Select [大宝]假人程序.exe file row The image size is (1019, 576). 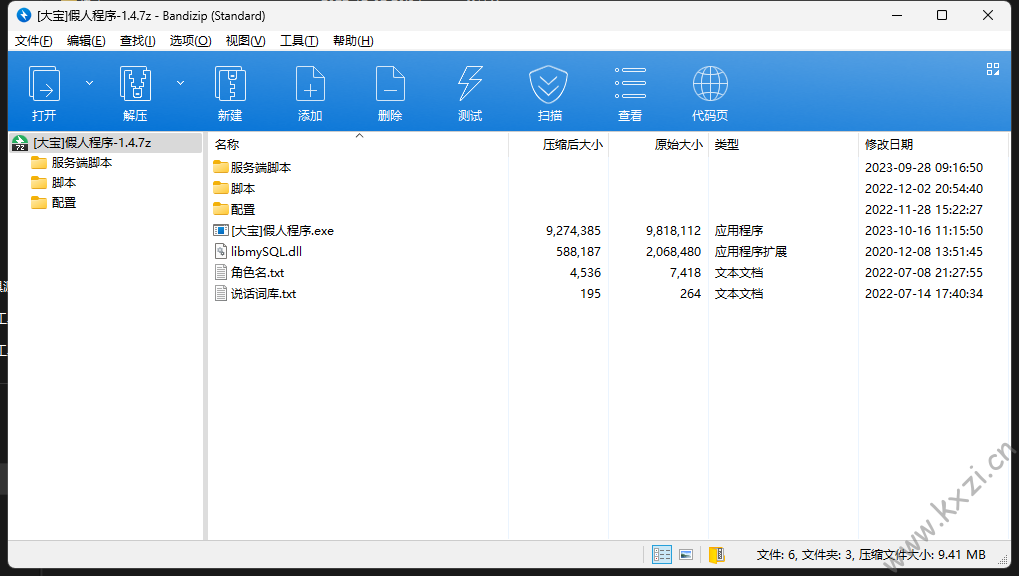pos(608,231)
